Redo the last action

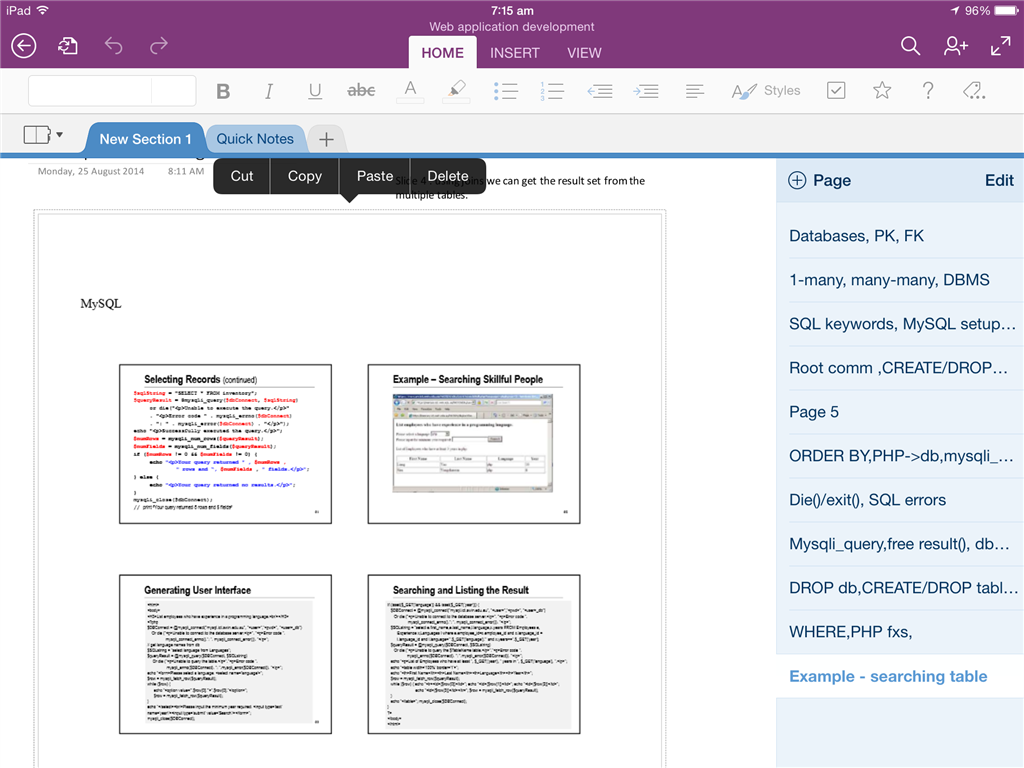[x=159, y=46]
